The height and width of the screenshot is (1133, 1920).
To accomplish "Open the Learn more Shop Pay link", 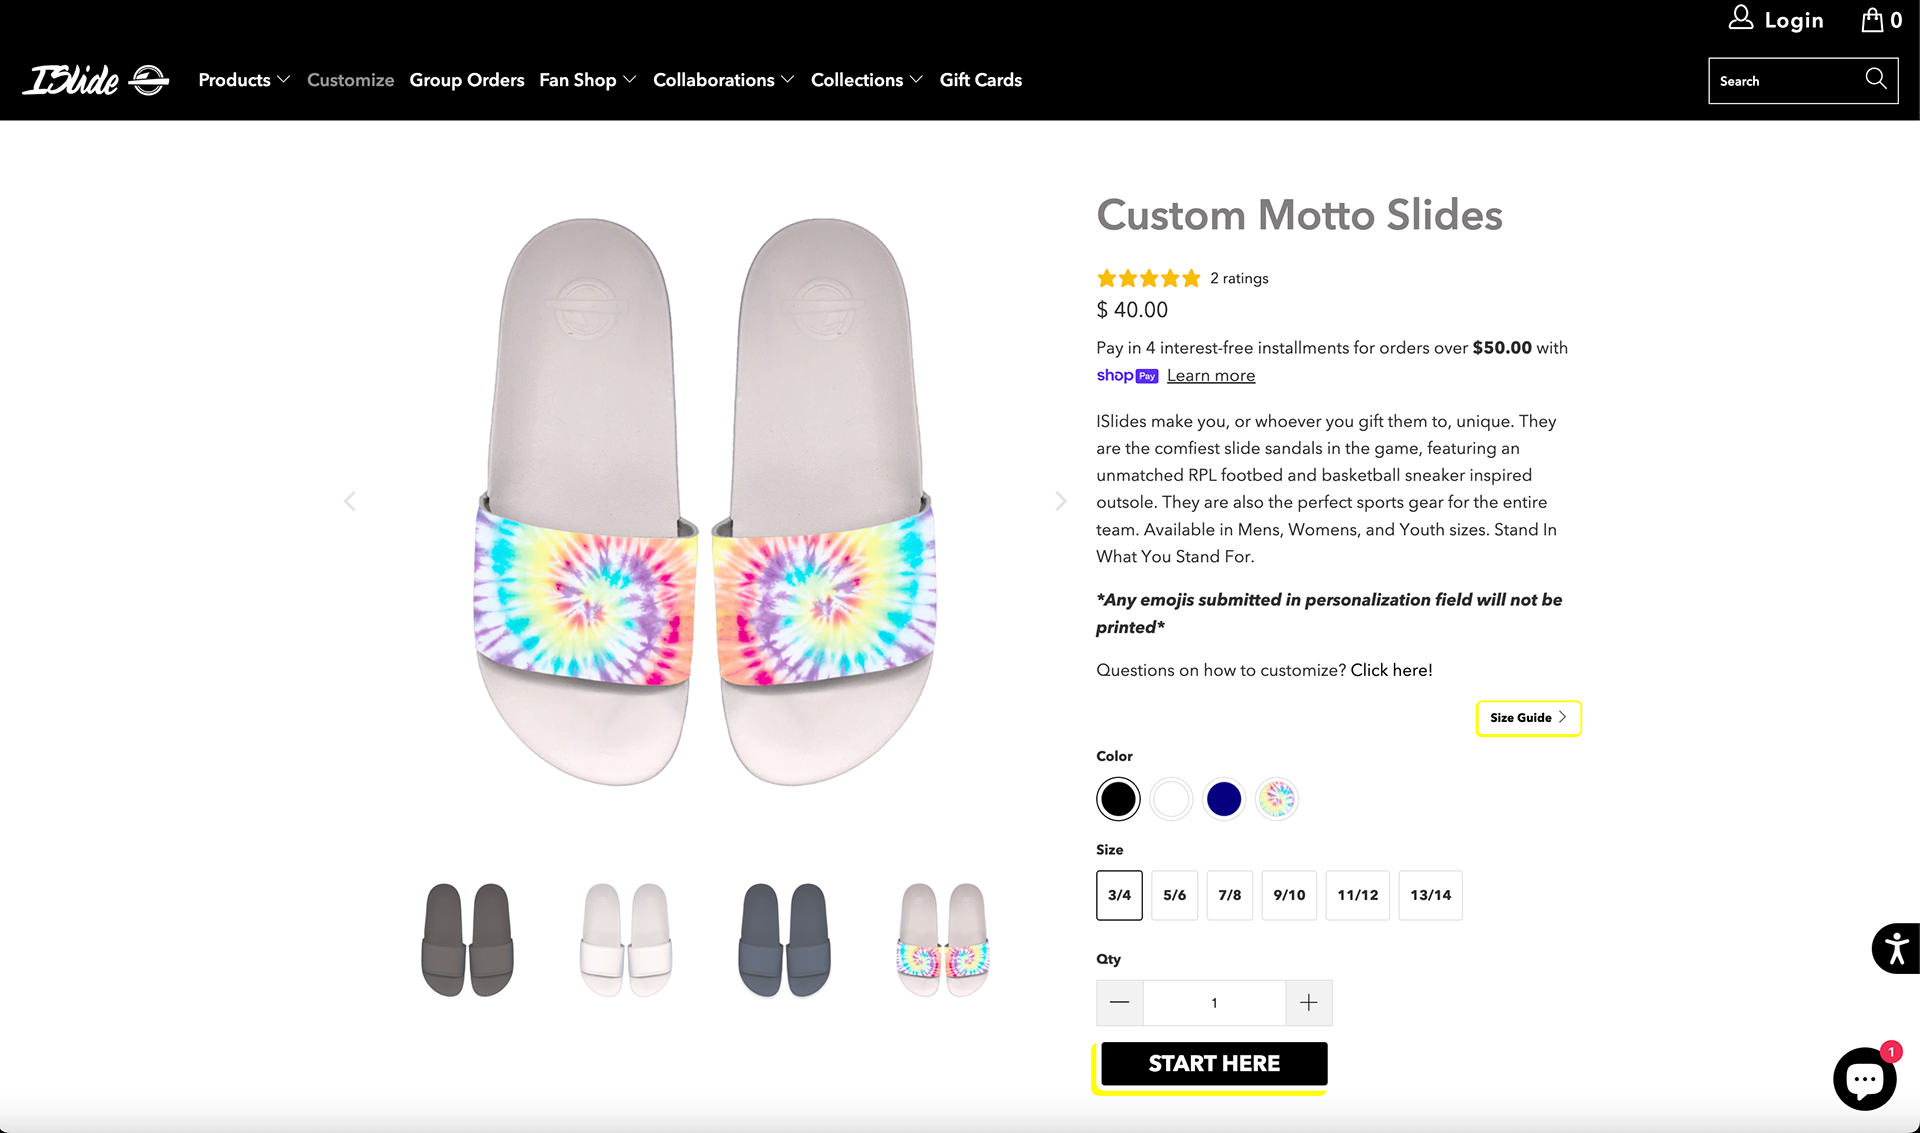I will pyautogui.click(x=1210, y=376).
